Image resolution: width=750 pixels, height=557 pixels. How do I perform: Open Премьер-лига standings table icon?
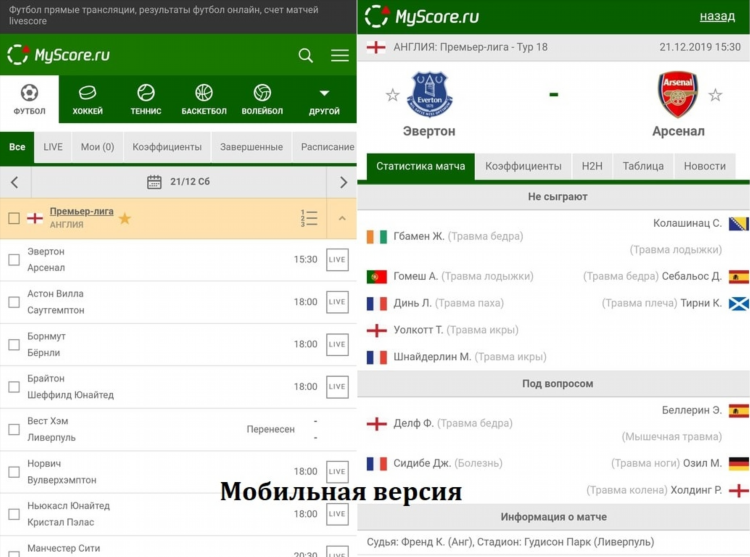click(x=309, y=218)
